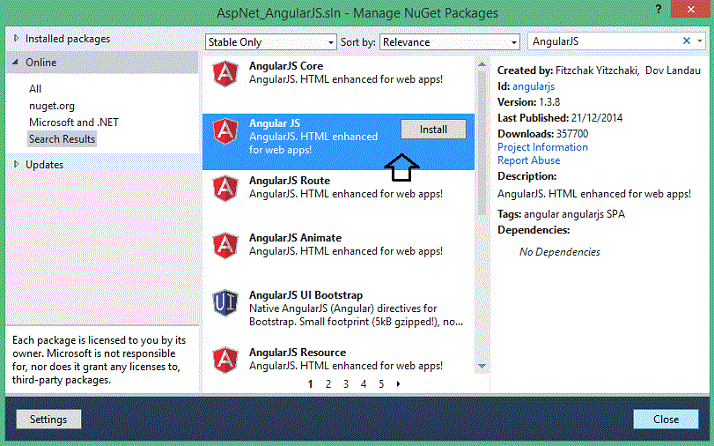Go to results page 4
714x446 pixels.
[363, 384]
